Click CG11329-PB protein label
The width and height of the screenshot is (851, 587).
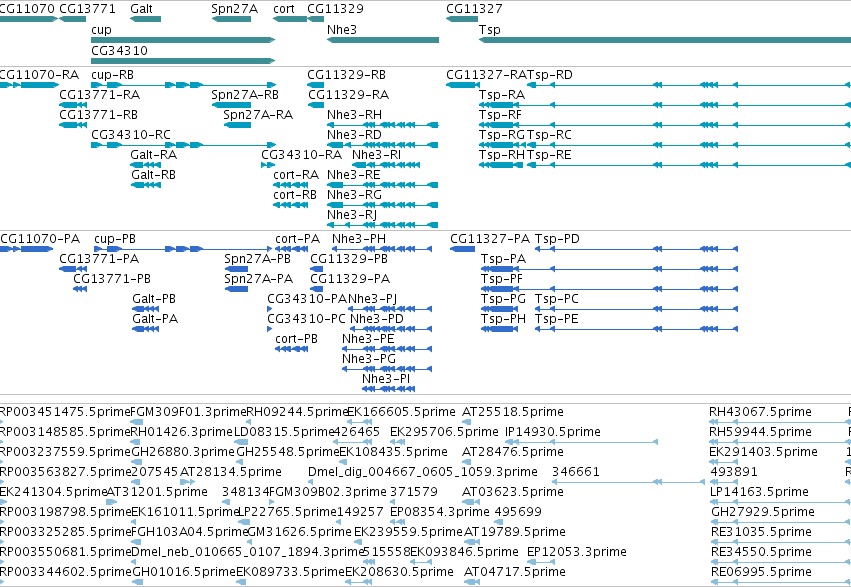[x=349, y=259]
